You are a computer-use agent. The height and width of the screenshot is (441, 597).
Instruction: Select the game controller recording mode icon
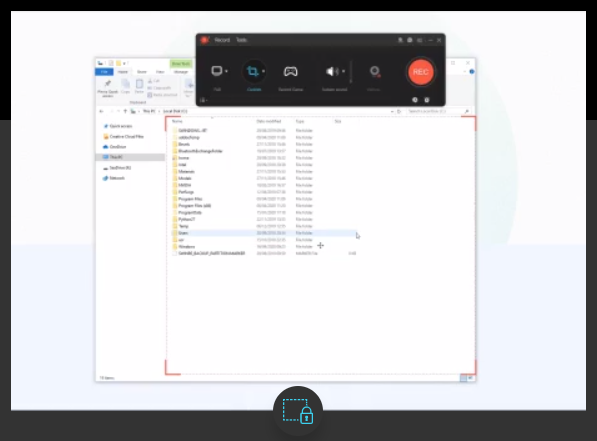pyautogui.click(x=291, y=71)
